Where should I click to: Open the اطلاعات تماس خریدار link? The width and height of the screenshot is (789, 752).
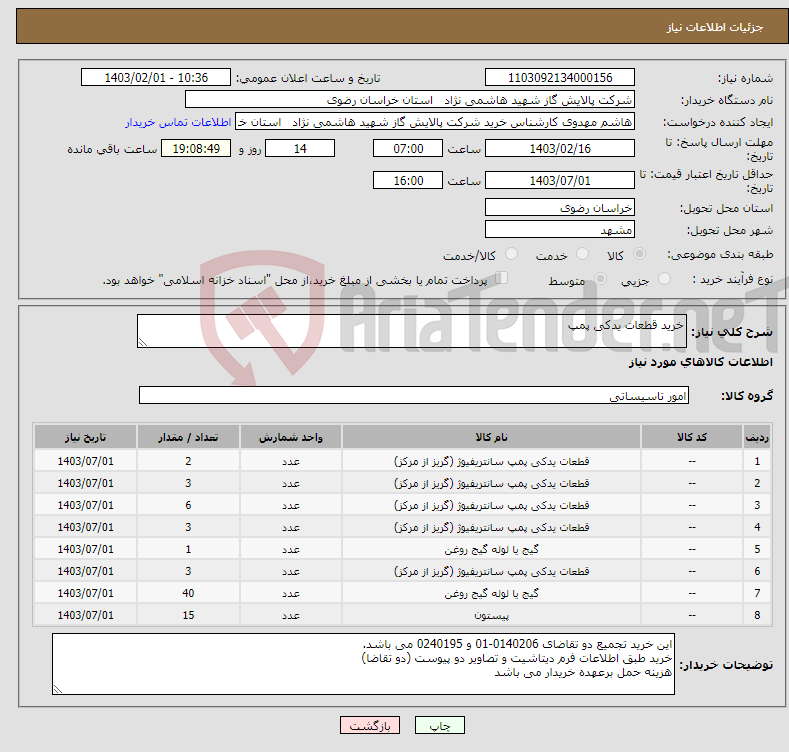click(178, 122)
